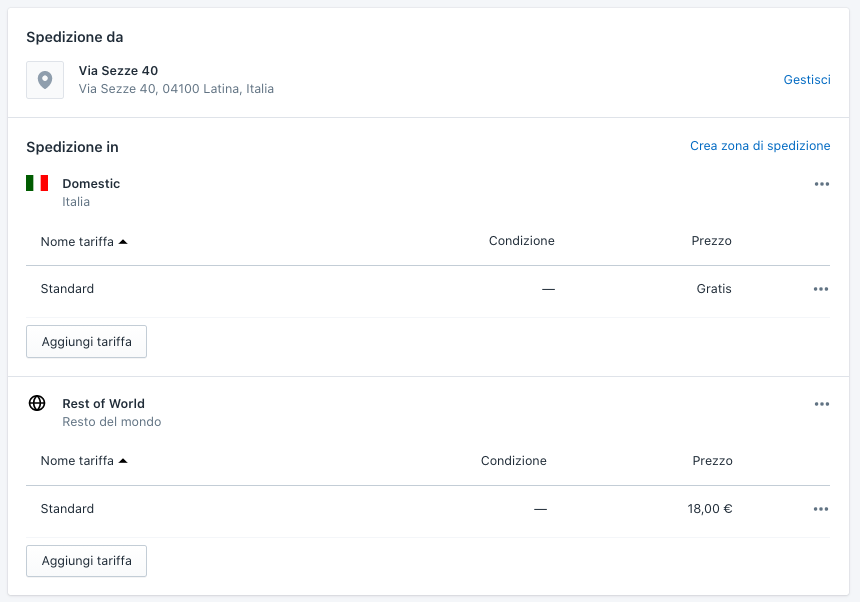Sort Rest of World rates by Nome tariffa arrow
Screen dimensions: 860x602
pyautogui.click(x=123, y=461)
